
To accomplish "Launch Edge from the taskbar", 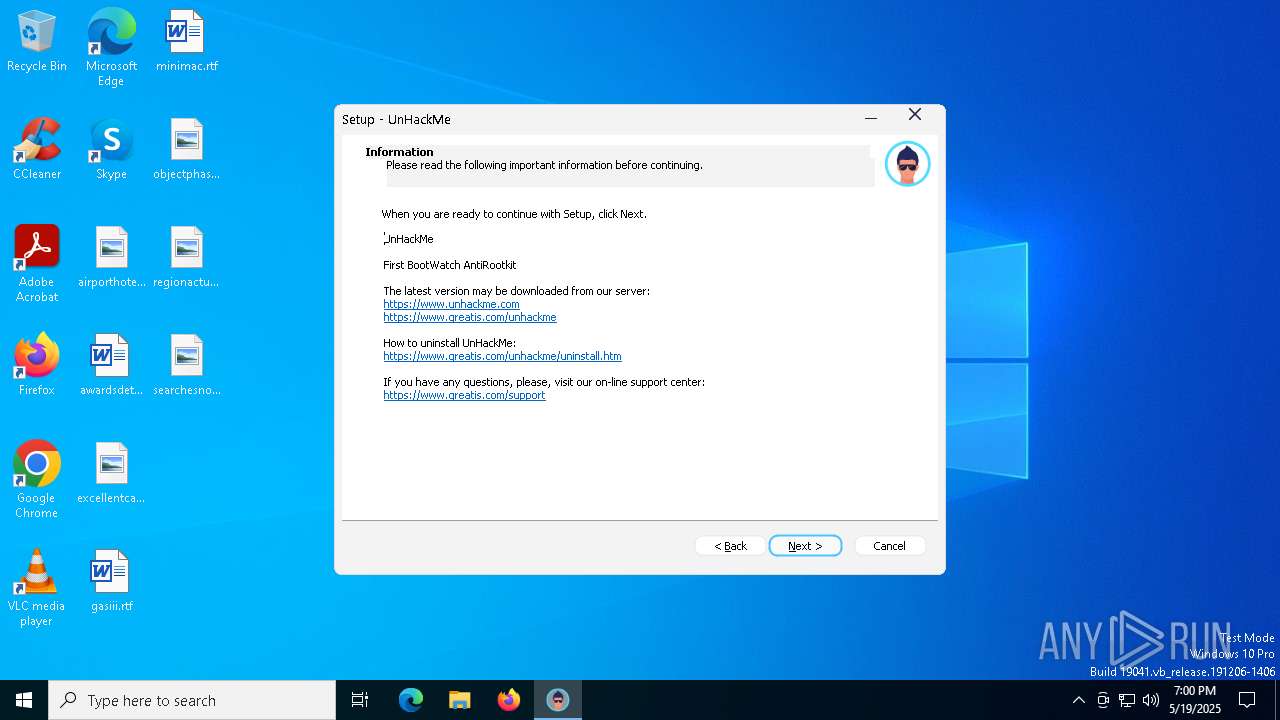I will point(411,700).
